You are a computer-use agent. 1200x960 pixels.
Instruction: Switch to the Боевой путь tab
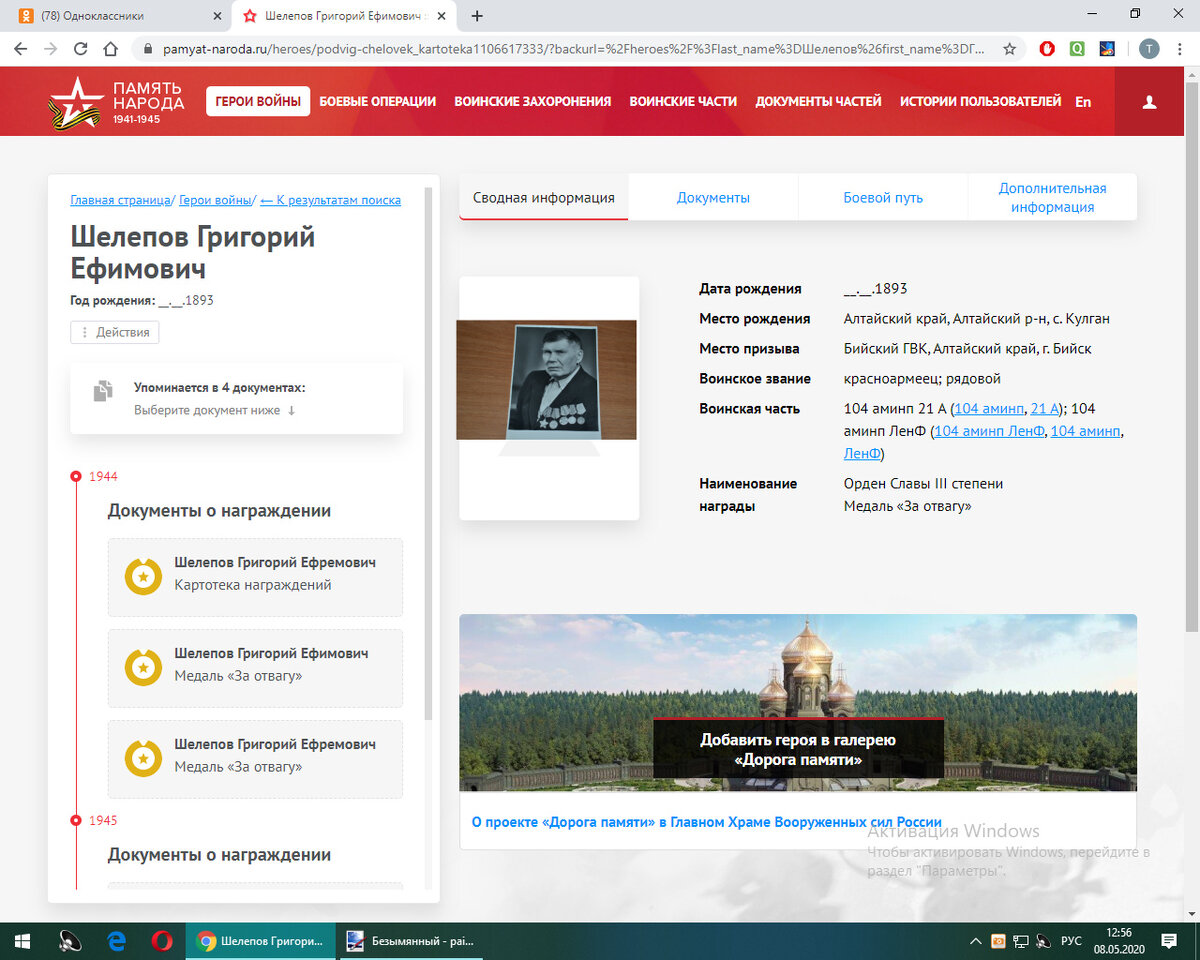click(883, 197)
